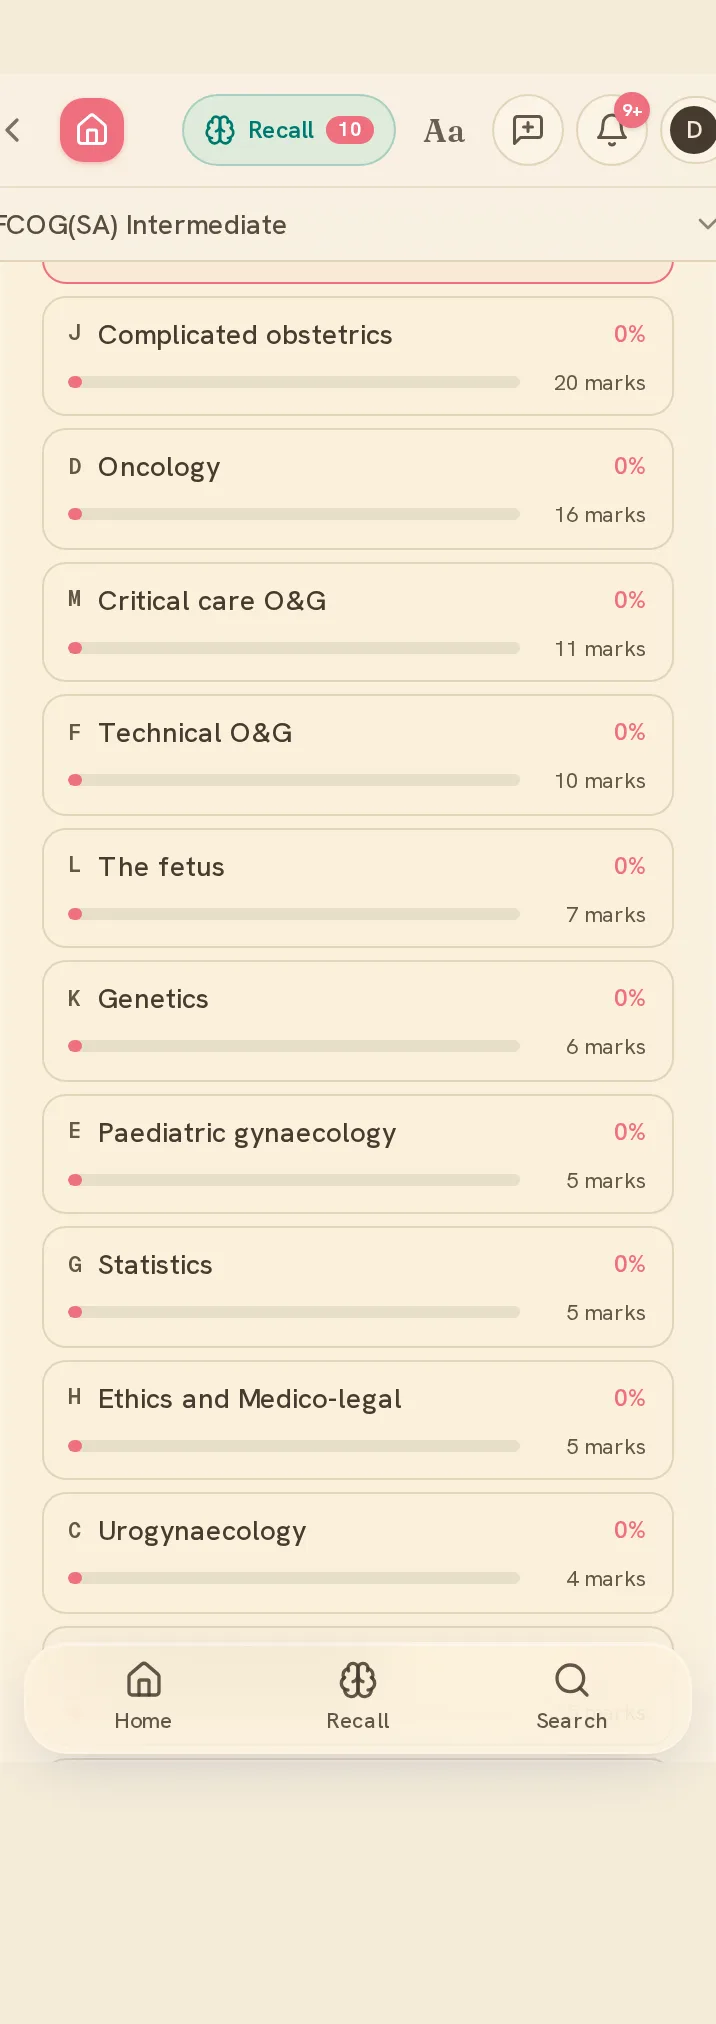Select the Genetics topic
The image size is (716, 2024).
click(358, 1021)
